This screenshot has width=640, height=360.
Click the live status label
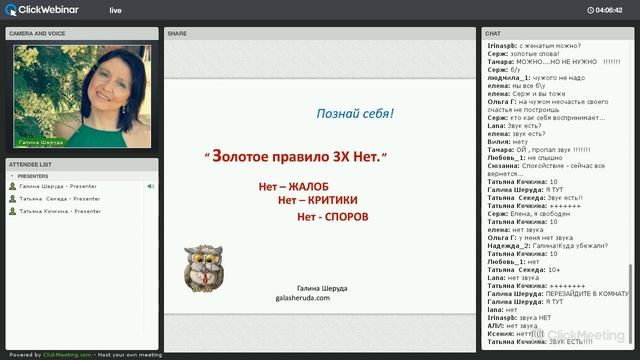click(116, 11)
